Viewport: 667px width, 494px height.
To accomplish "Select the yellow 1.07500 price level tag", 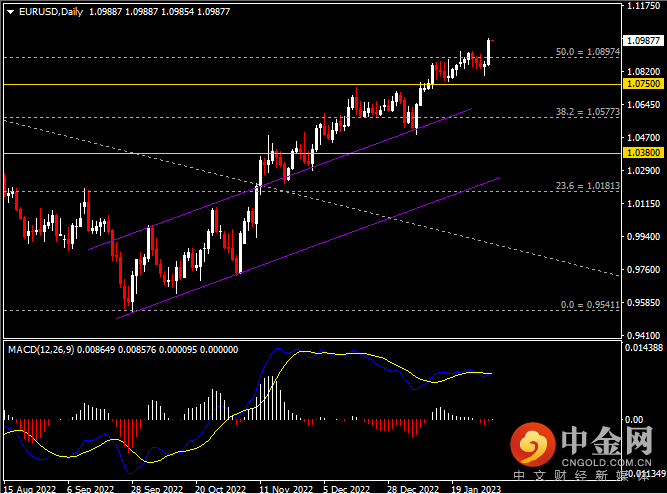I will click(641, 85).
